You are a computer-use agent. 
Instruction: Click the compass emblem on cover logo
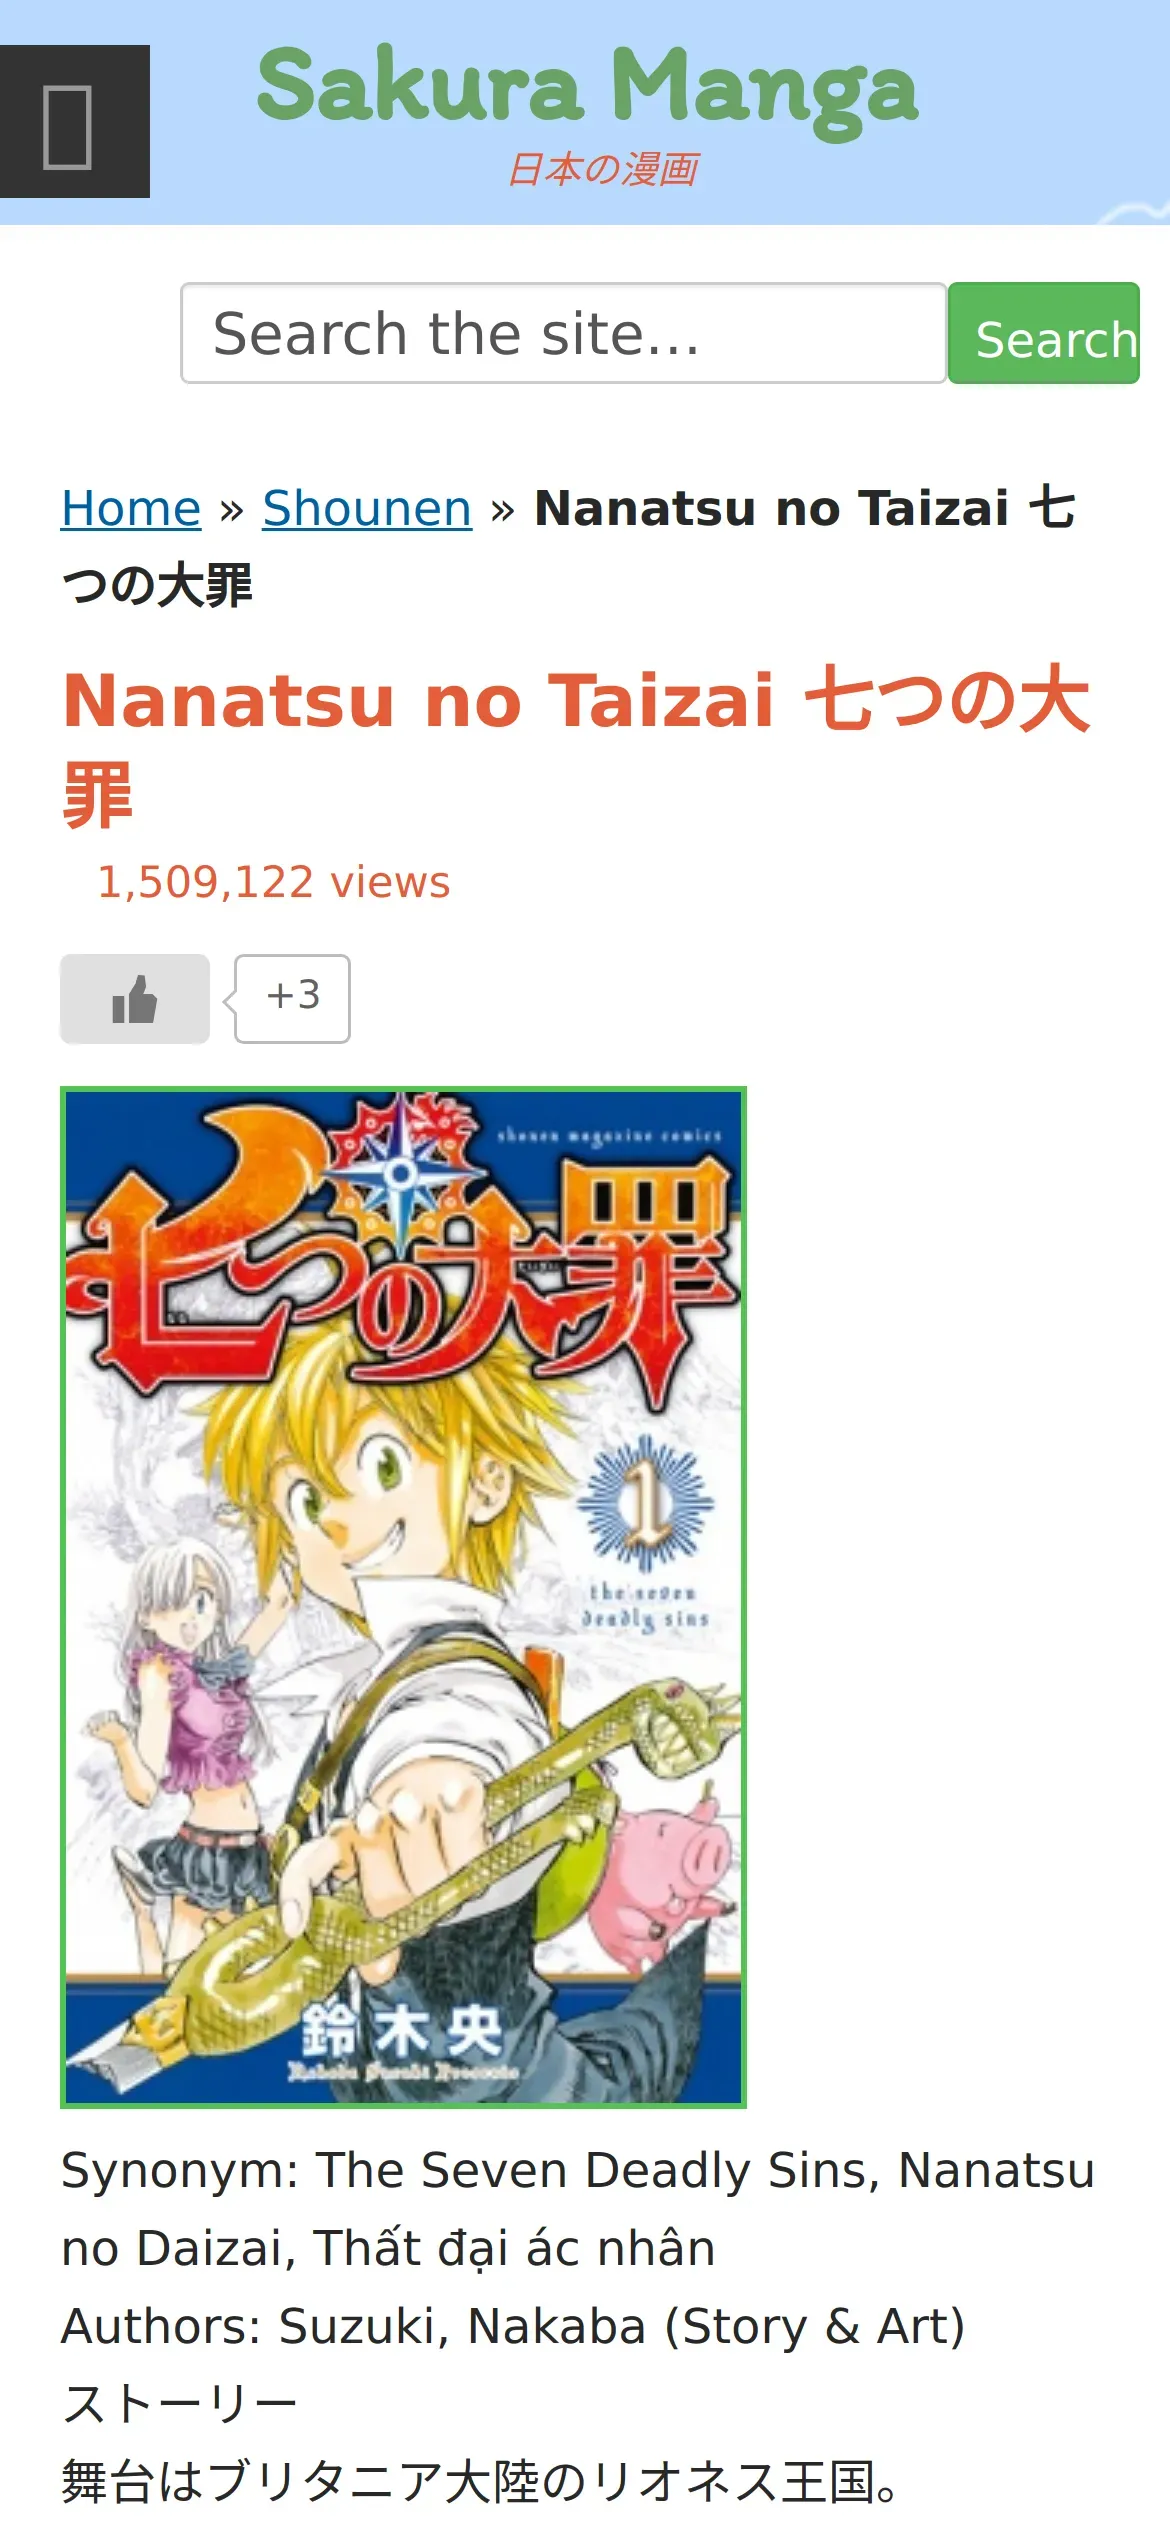pyautogui.click(x=402, y=1172)
